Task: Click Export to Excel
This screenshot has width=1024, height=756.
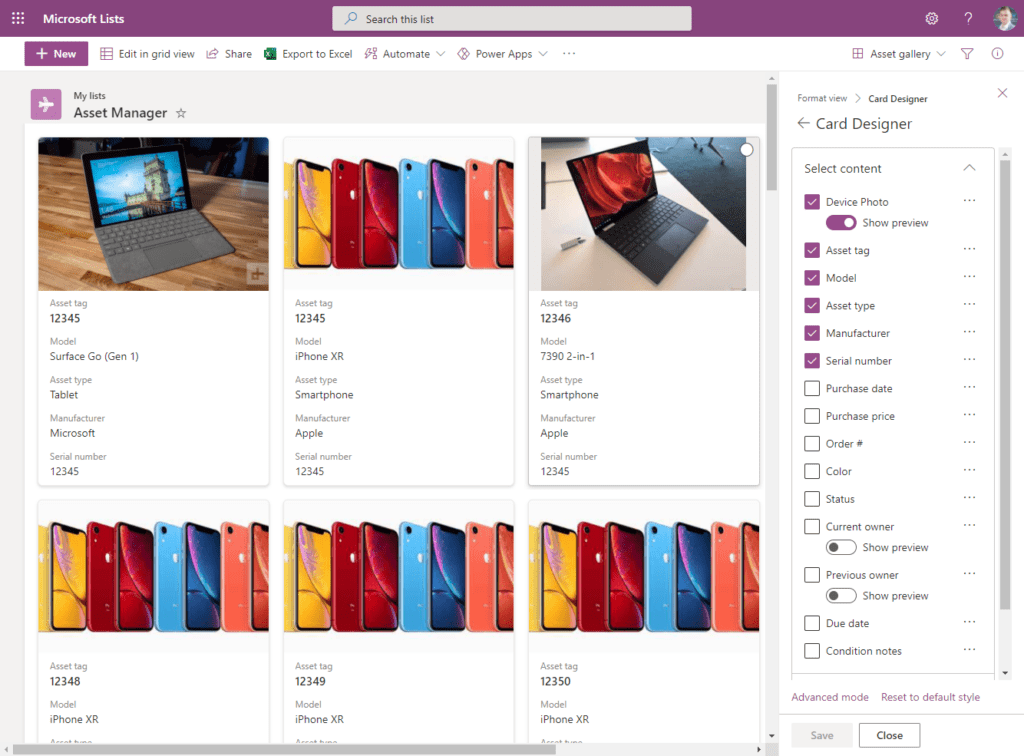Action: click(x=308, y=54)
